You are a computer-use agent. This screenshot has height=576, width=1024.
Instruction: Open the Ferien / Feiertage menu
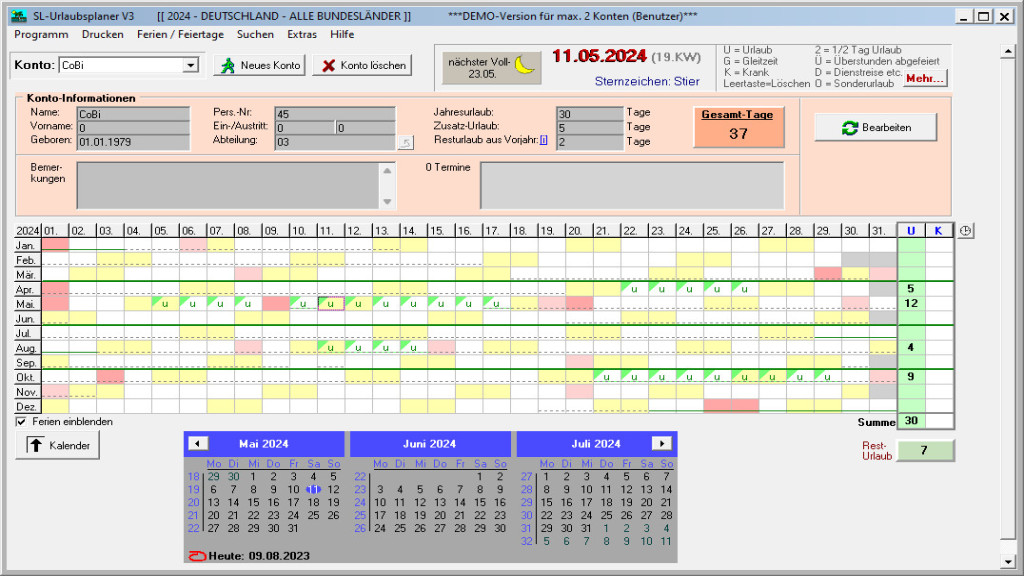pos(180,34)
